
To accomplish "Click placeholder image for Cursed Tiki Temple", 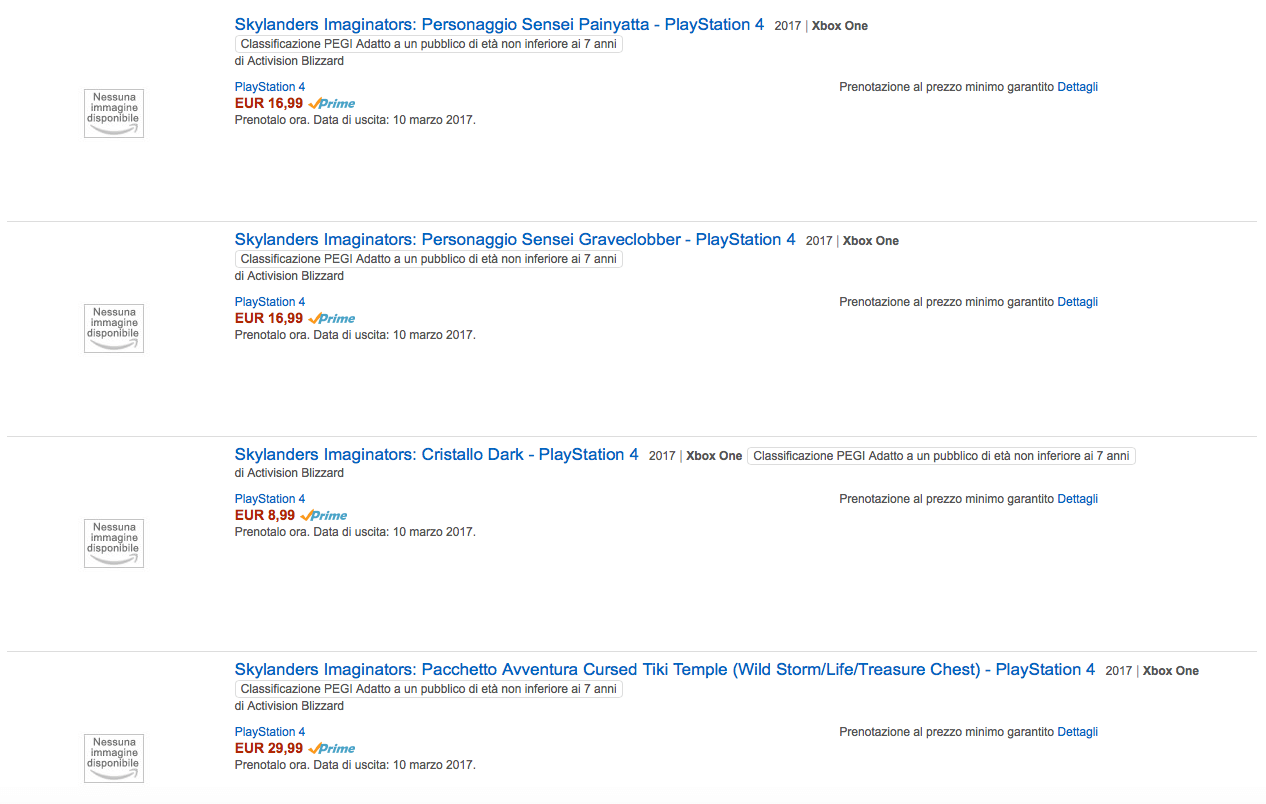I will tap(114, 758).
